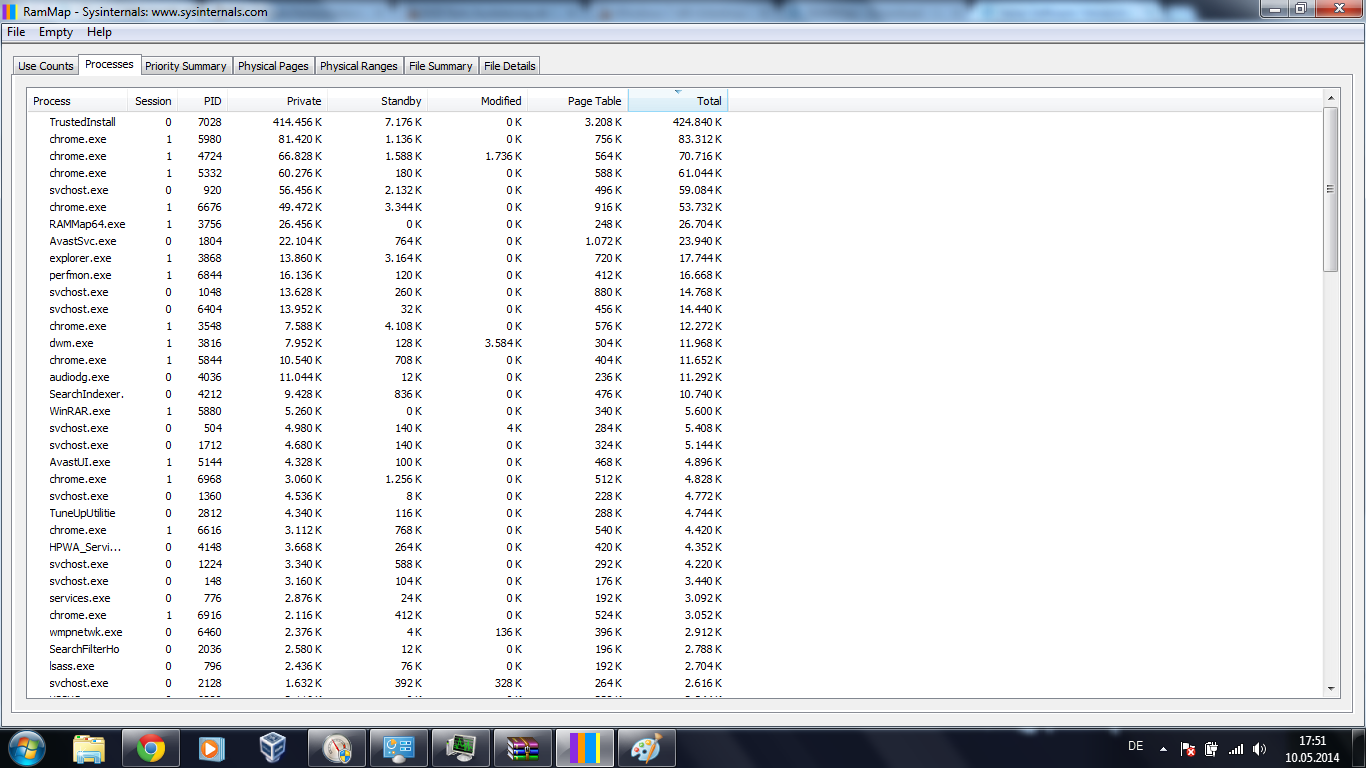This screenshot has height=768, width=1366.
Task: Sort by the Session column header
Action: pyautogui.click(x=153, y=101)
